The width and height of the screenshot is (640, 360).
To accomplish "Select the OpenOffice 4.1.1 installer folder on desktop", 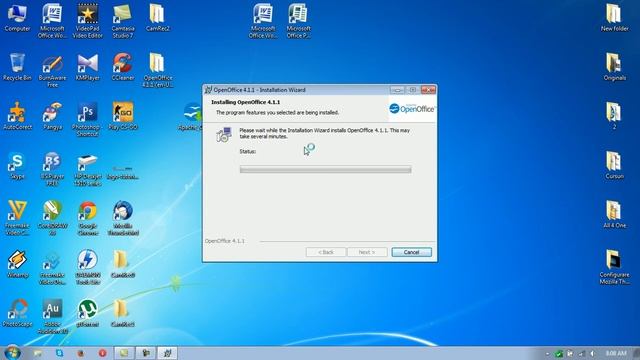I will (158, 70).
